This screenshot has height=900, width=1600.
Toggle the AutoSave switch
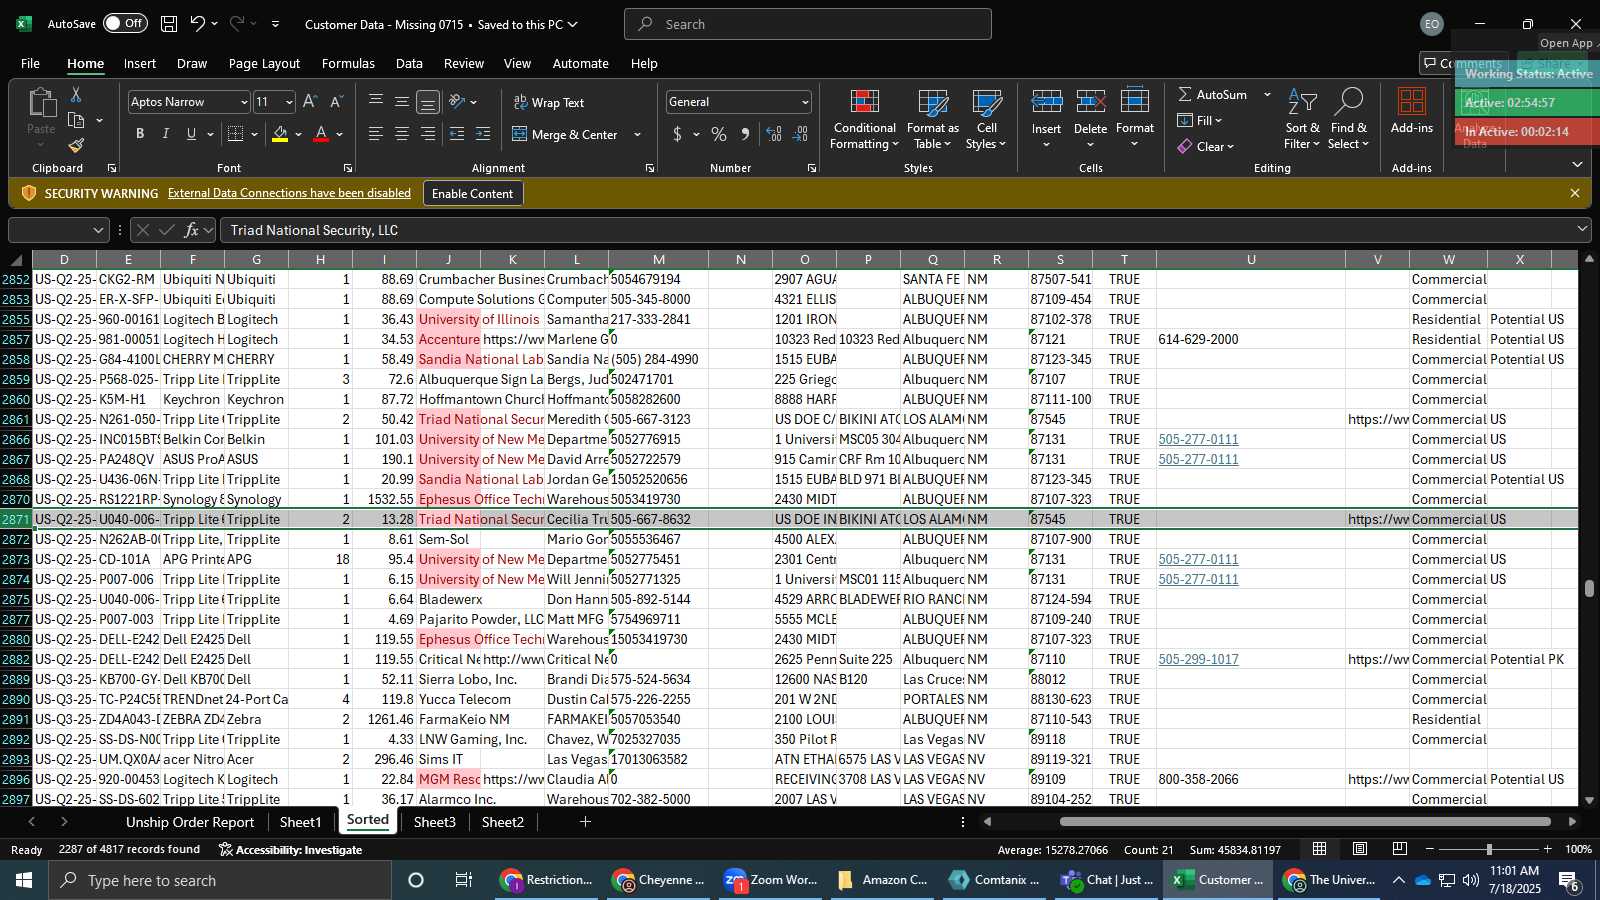125,23
